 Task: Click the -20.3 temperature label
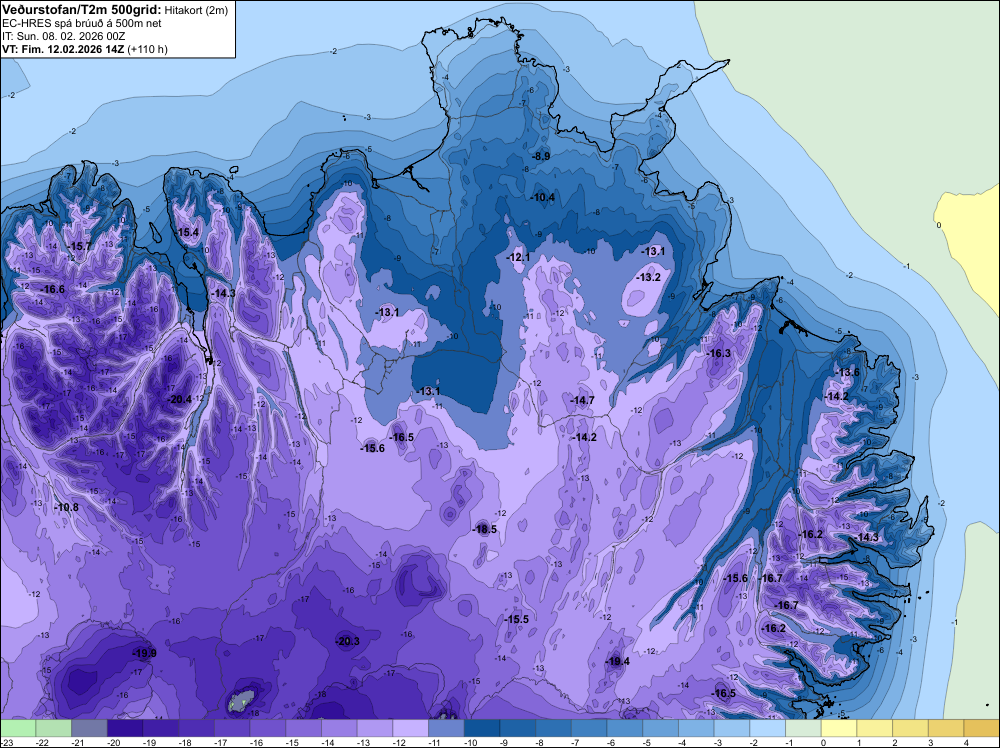[348, 642]
